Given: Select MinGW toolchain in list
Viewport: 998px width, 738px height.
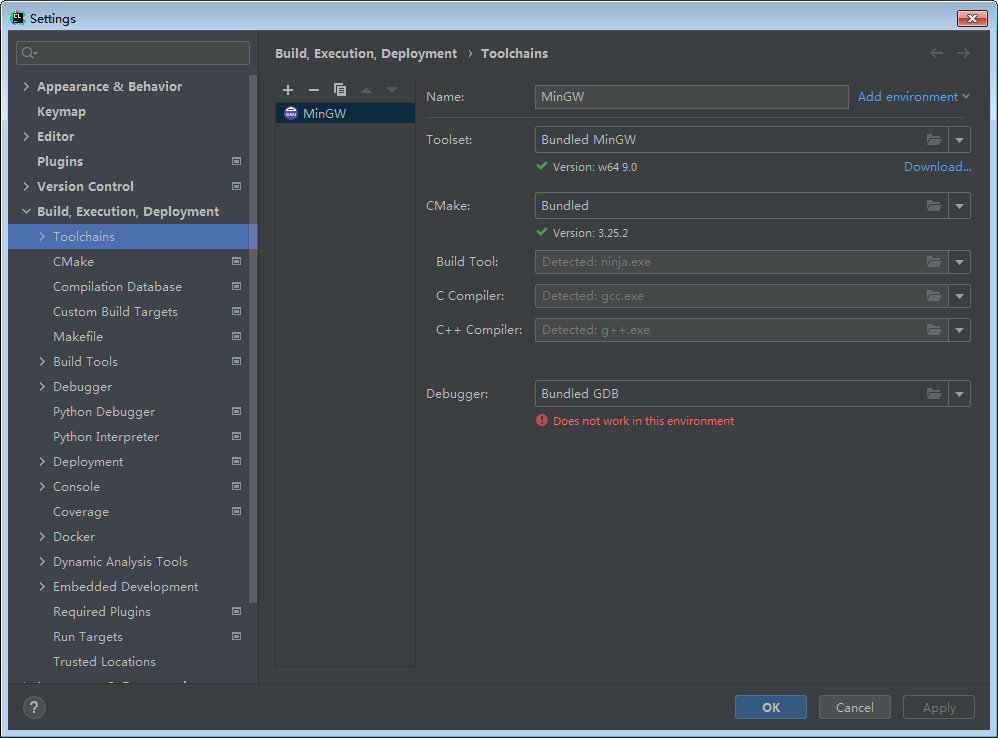Looking at the screenshot, I should click(345, 113).
